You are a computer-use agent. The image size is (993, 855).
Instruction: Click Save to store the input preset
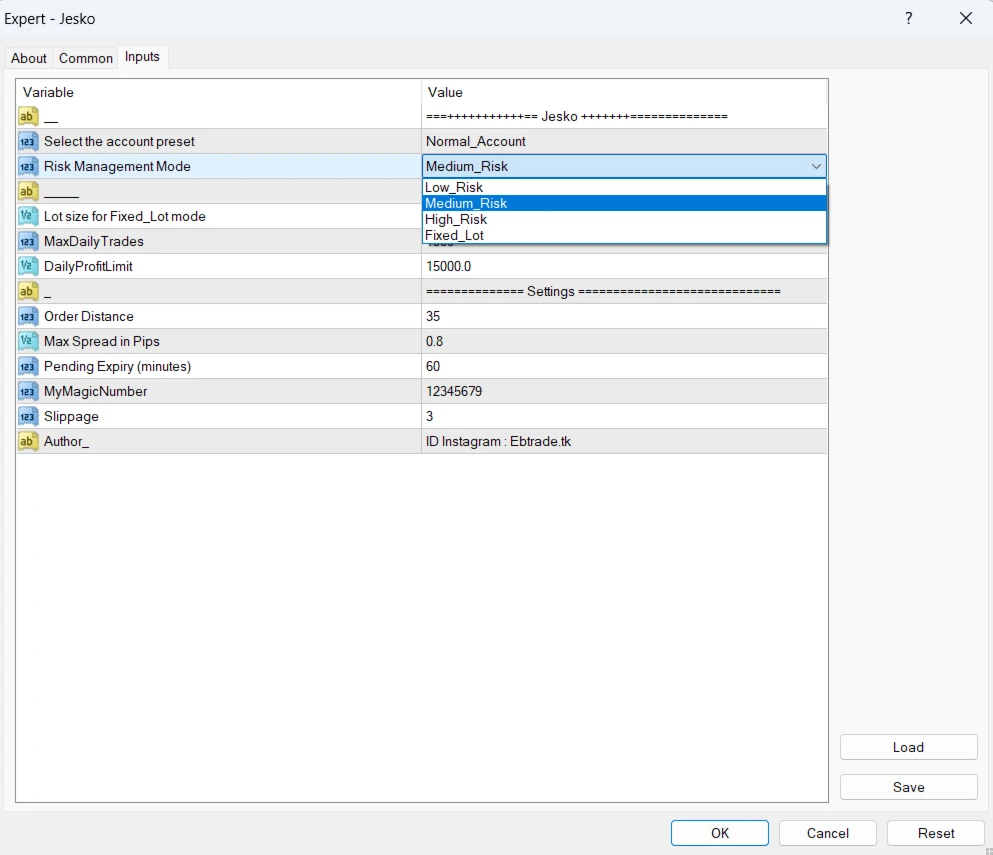[x=908, y=787]
